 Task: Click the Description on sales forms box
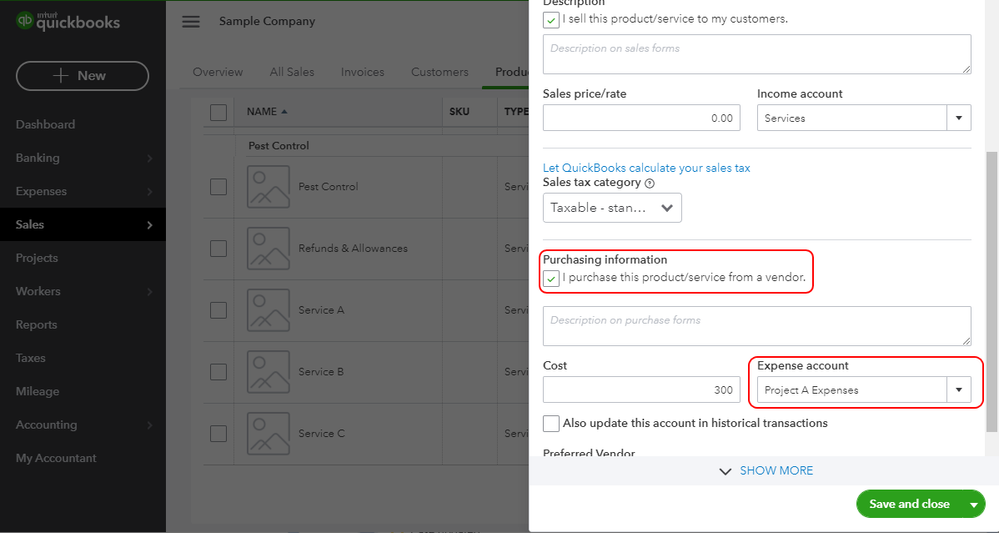[757, 54]
